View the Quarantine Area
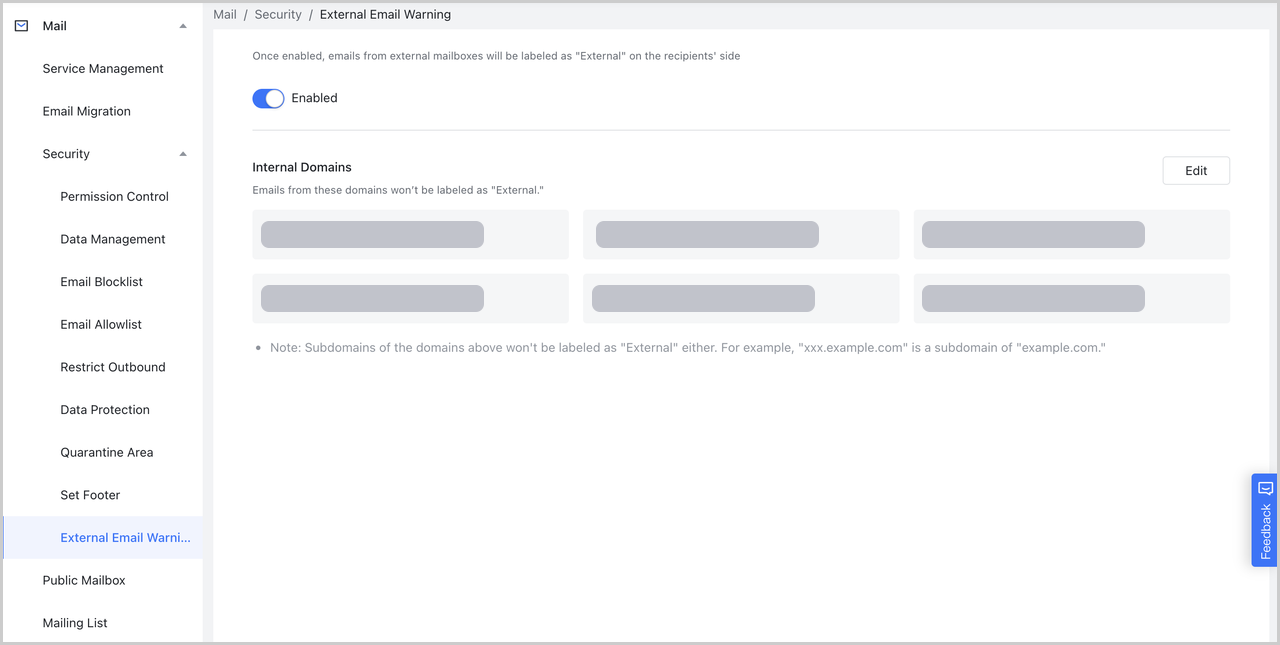Viewport: 1280px width, 645px height. [106, 452]
